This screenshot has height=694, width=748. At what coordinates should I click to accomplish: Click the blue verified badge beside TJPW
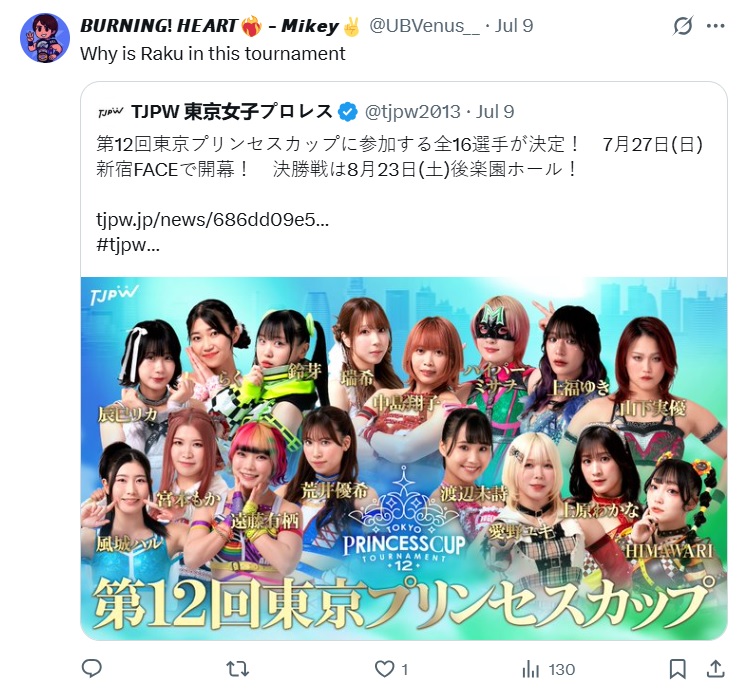(348, 112)
